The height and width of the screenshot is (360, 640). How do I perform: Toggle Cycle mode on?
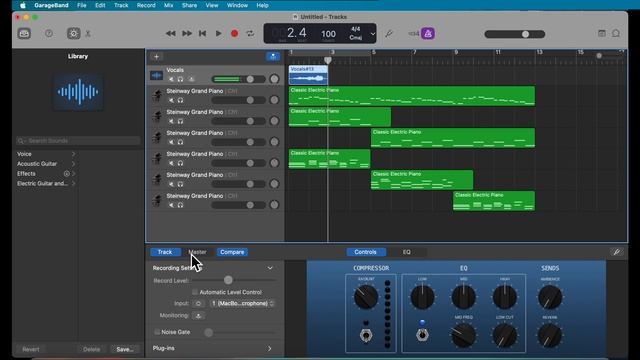click(x=250, y=33)
